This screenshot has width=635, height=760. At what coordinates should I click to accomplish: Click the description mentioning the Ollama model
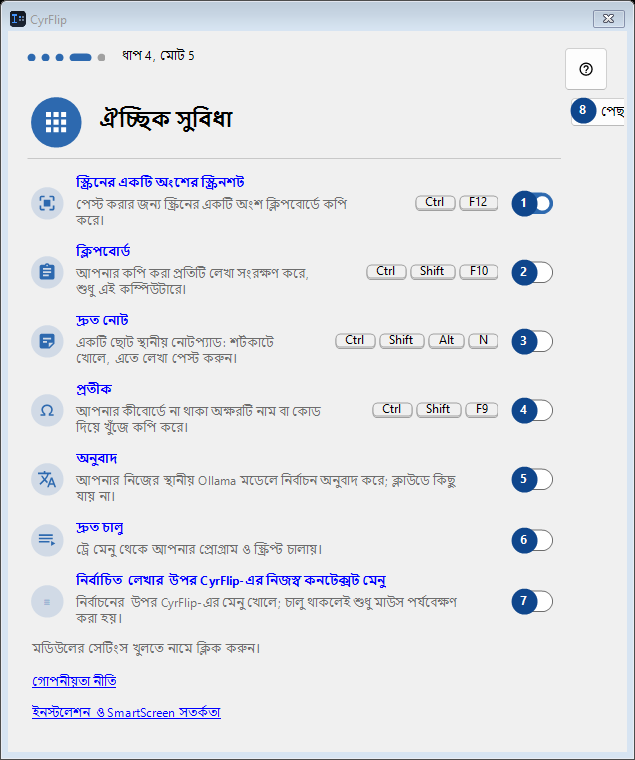[266, 488]
